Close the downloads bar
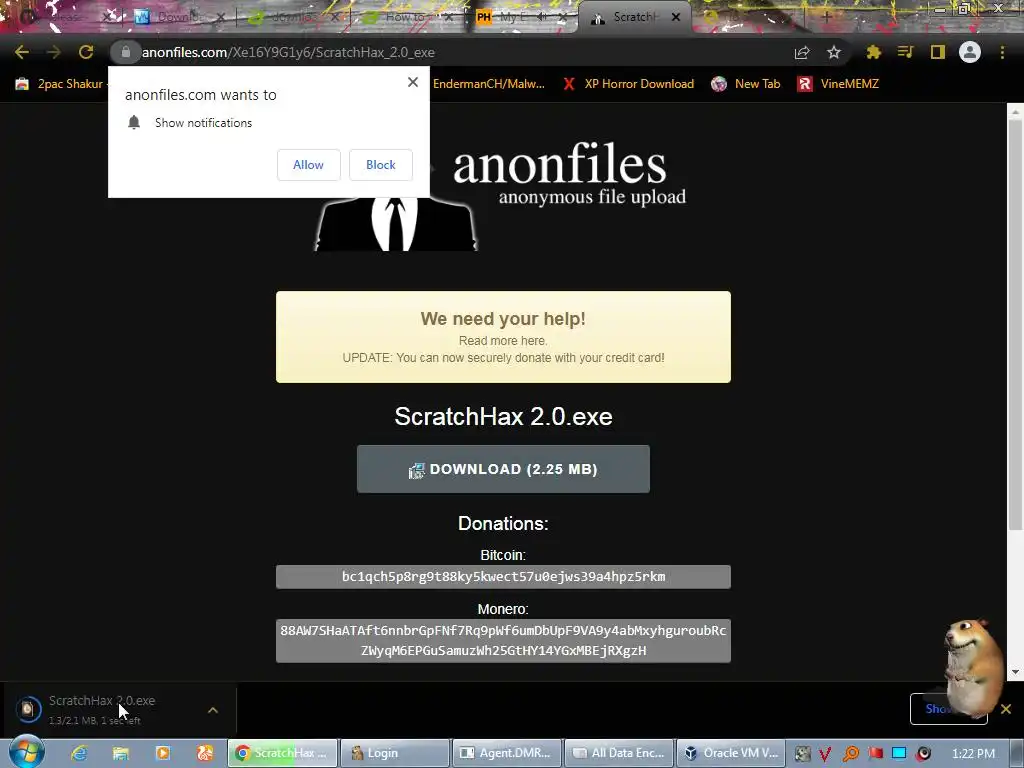Image resolution: width=1024 pixels, height=768 pixels. 1006,709
